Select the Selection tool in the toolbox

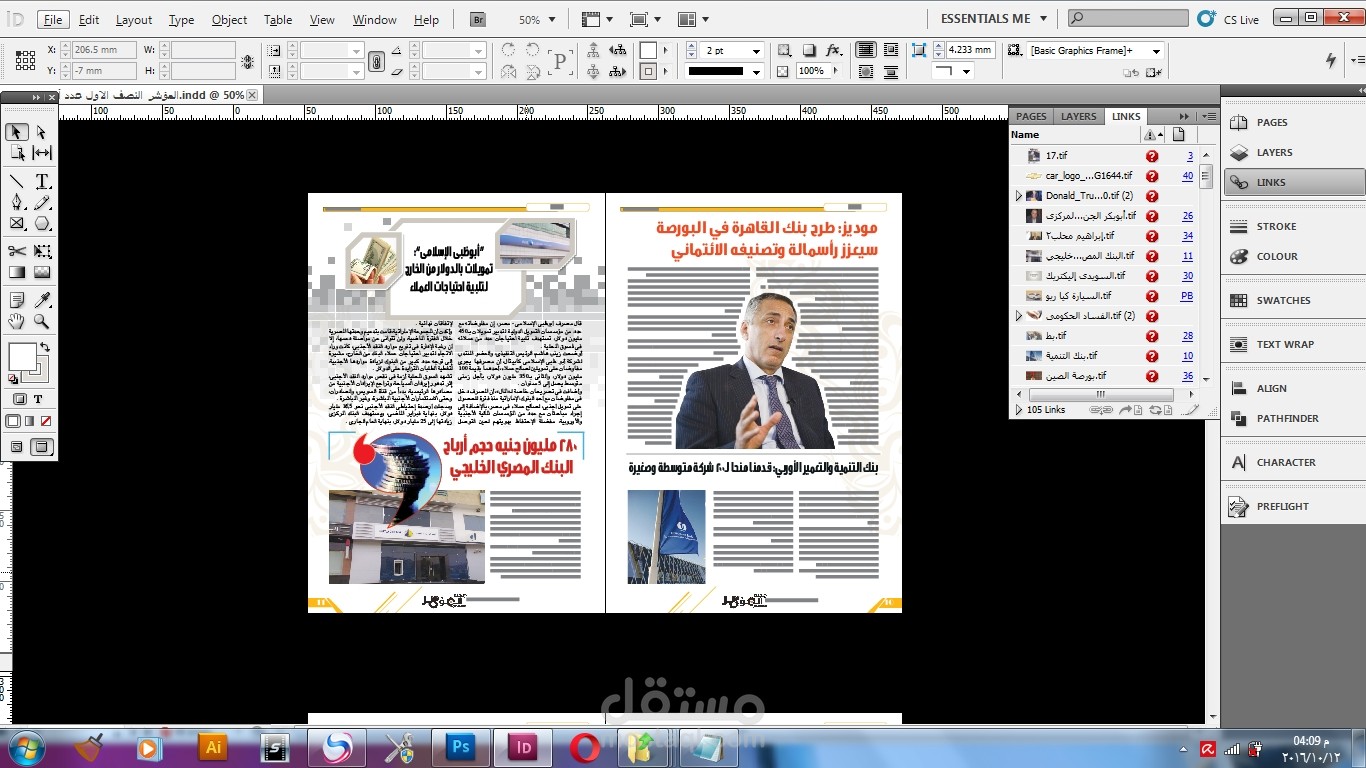pos(17,132)
